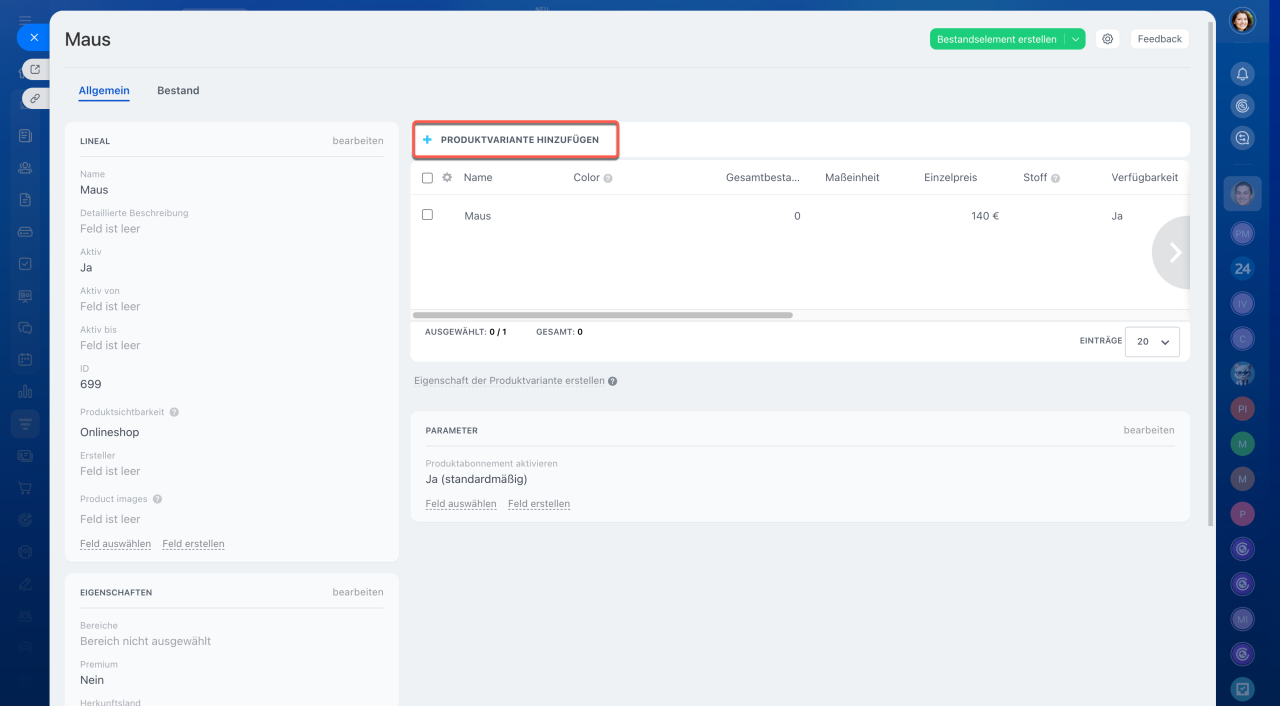Click the help icon beside Product images
The width and height of the screenshot is (1280, 706).
157,499
